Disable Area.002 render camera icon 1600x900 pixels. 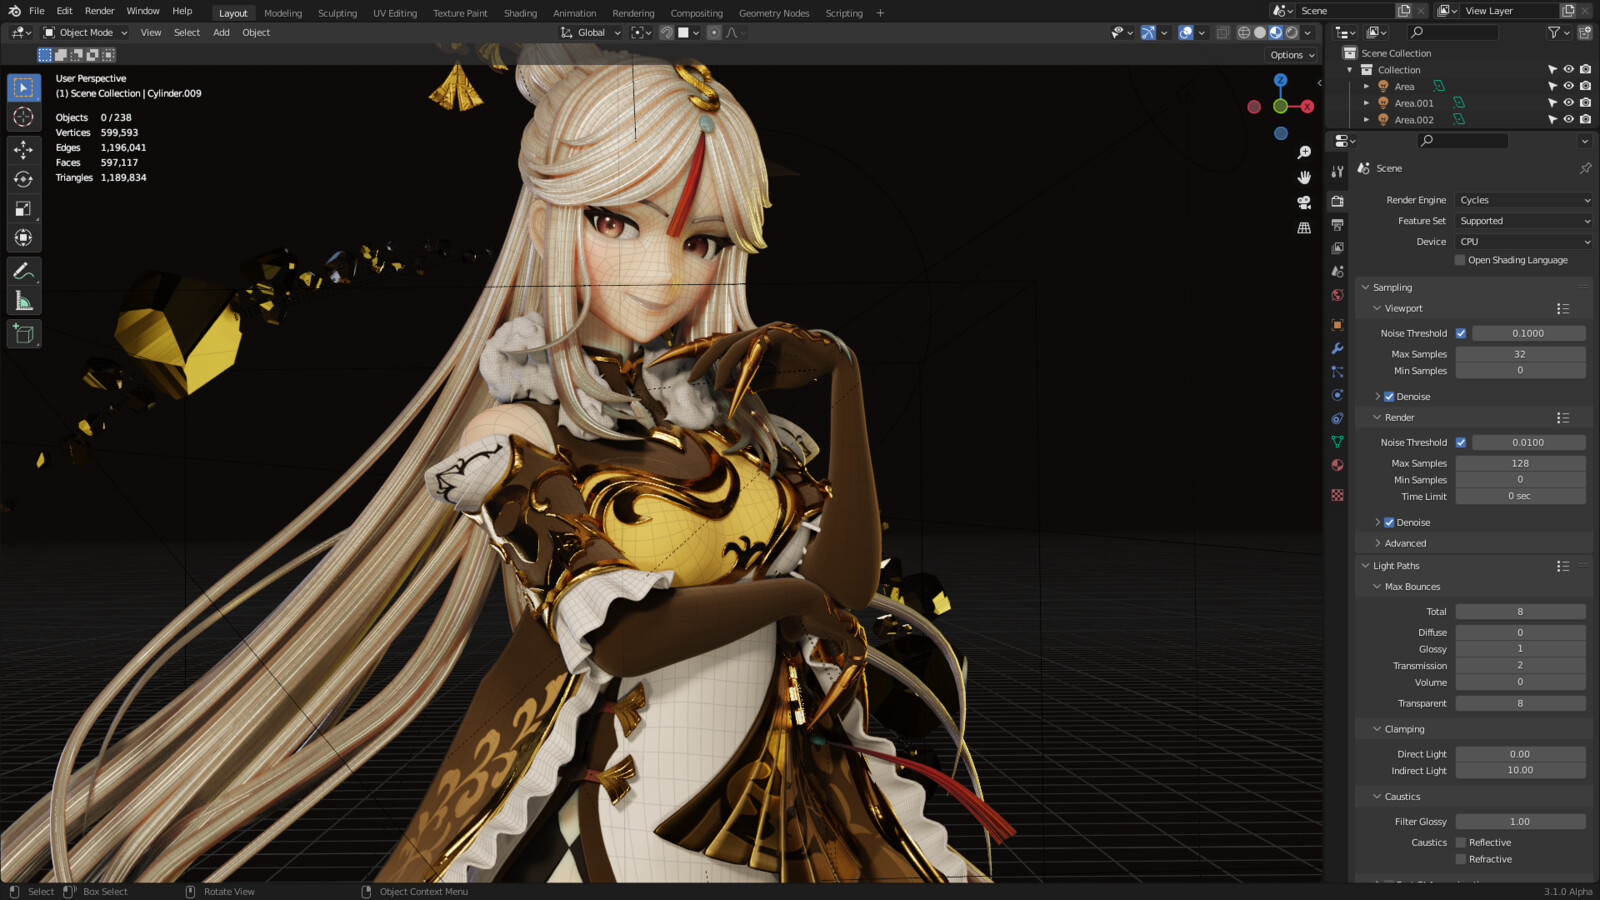click(x=1585, y=120)
